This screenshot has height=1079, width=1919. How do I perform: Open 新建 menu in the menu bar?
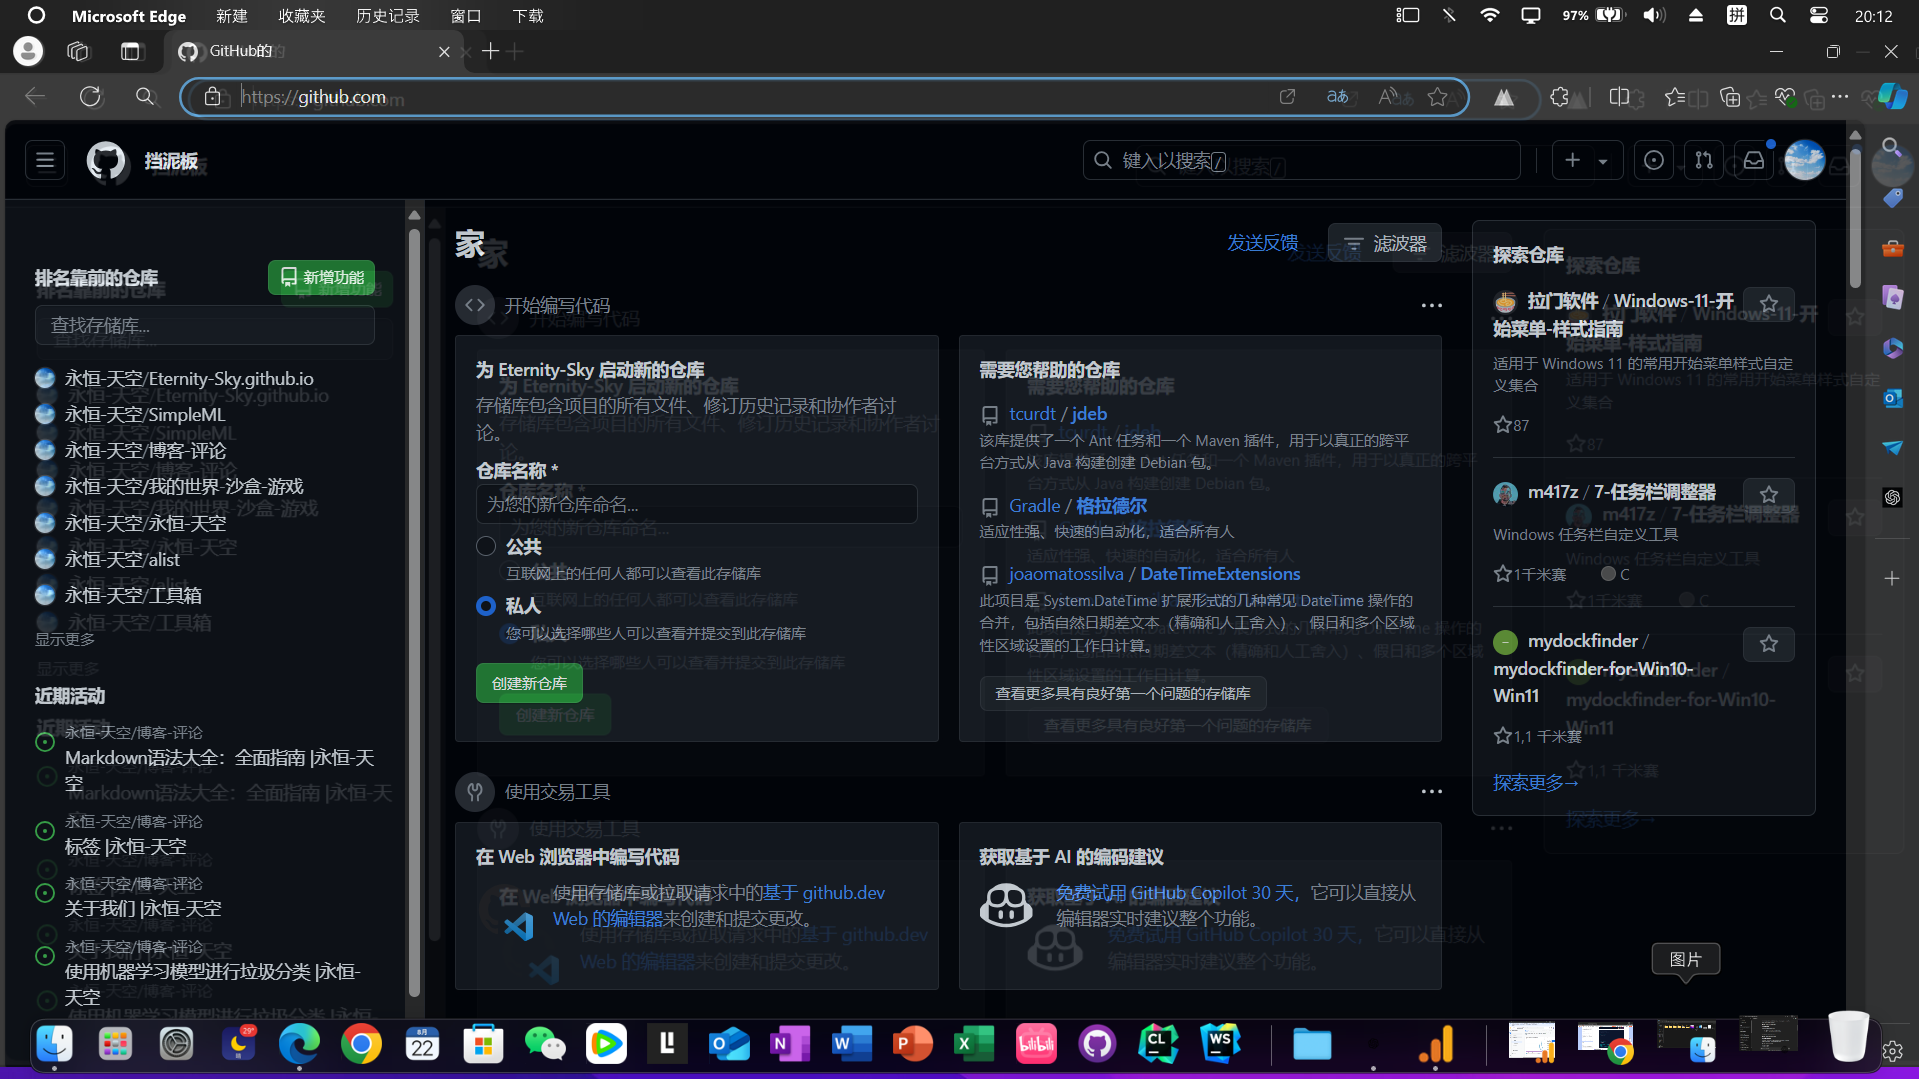pyautogui.click(x=232, y=16)
